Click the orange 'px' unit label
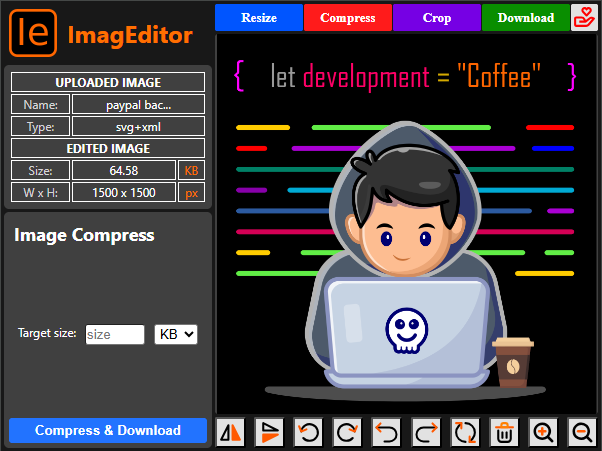Image resolution: width=602 pixels, height=451 pixels. click(x=192, y=192)
